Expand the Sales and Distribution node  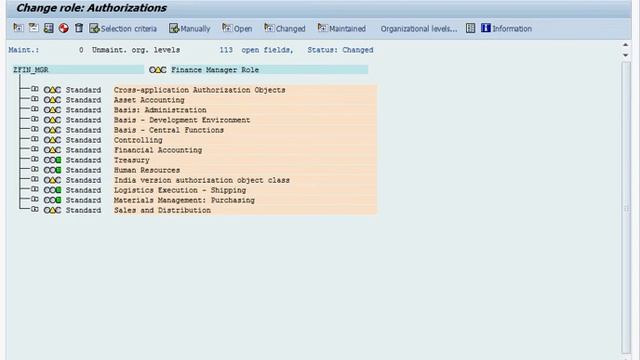35,209
